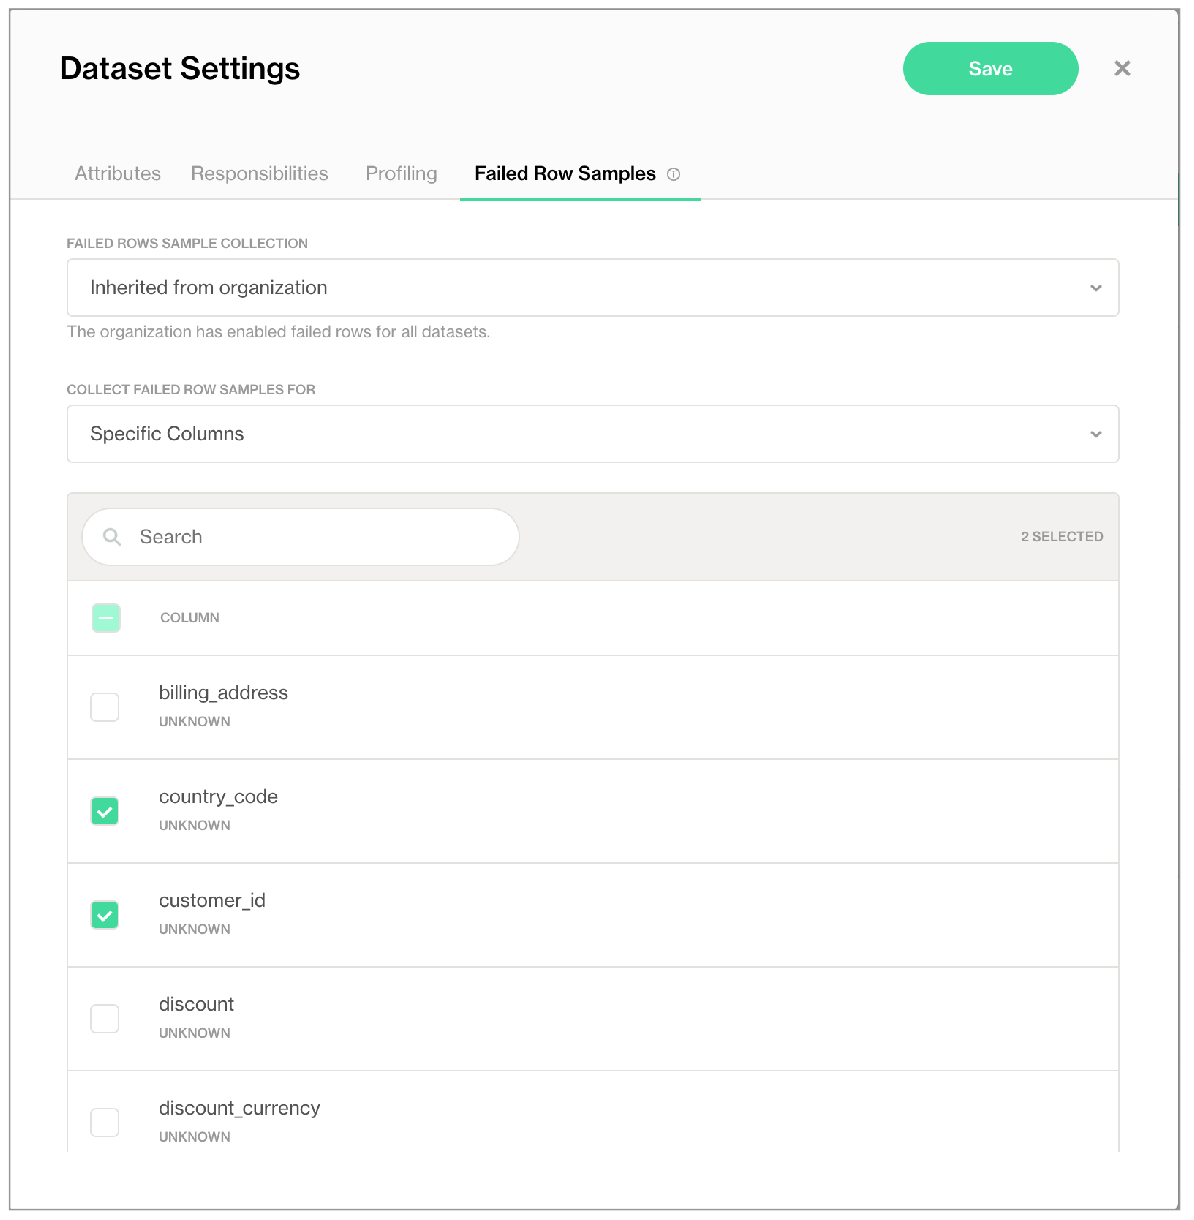Click the customer_id column name
Viewport: 1194px width, 1220px height.
click(212, 901)
